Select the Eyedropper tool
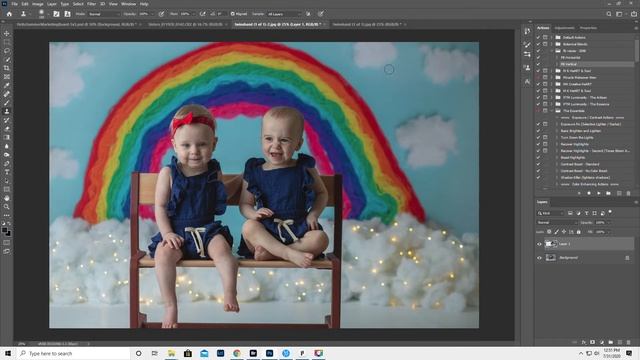 tap(7, 85)
